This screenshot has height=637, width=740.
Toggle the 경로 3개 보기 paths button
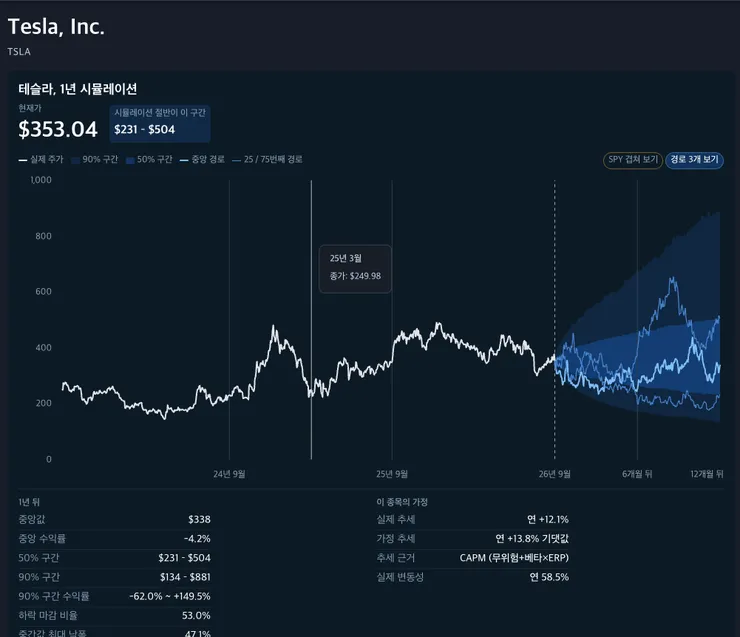[x=694, y=160]
